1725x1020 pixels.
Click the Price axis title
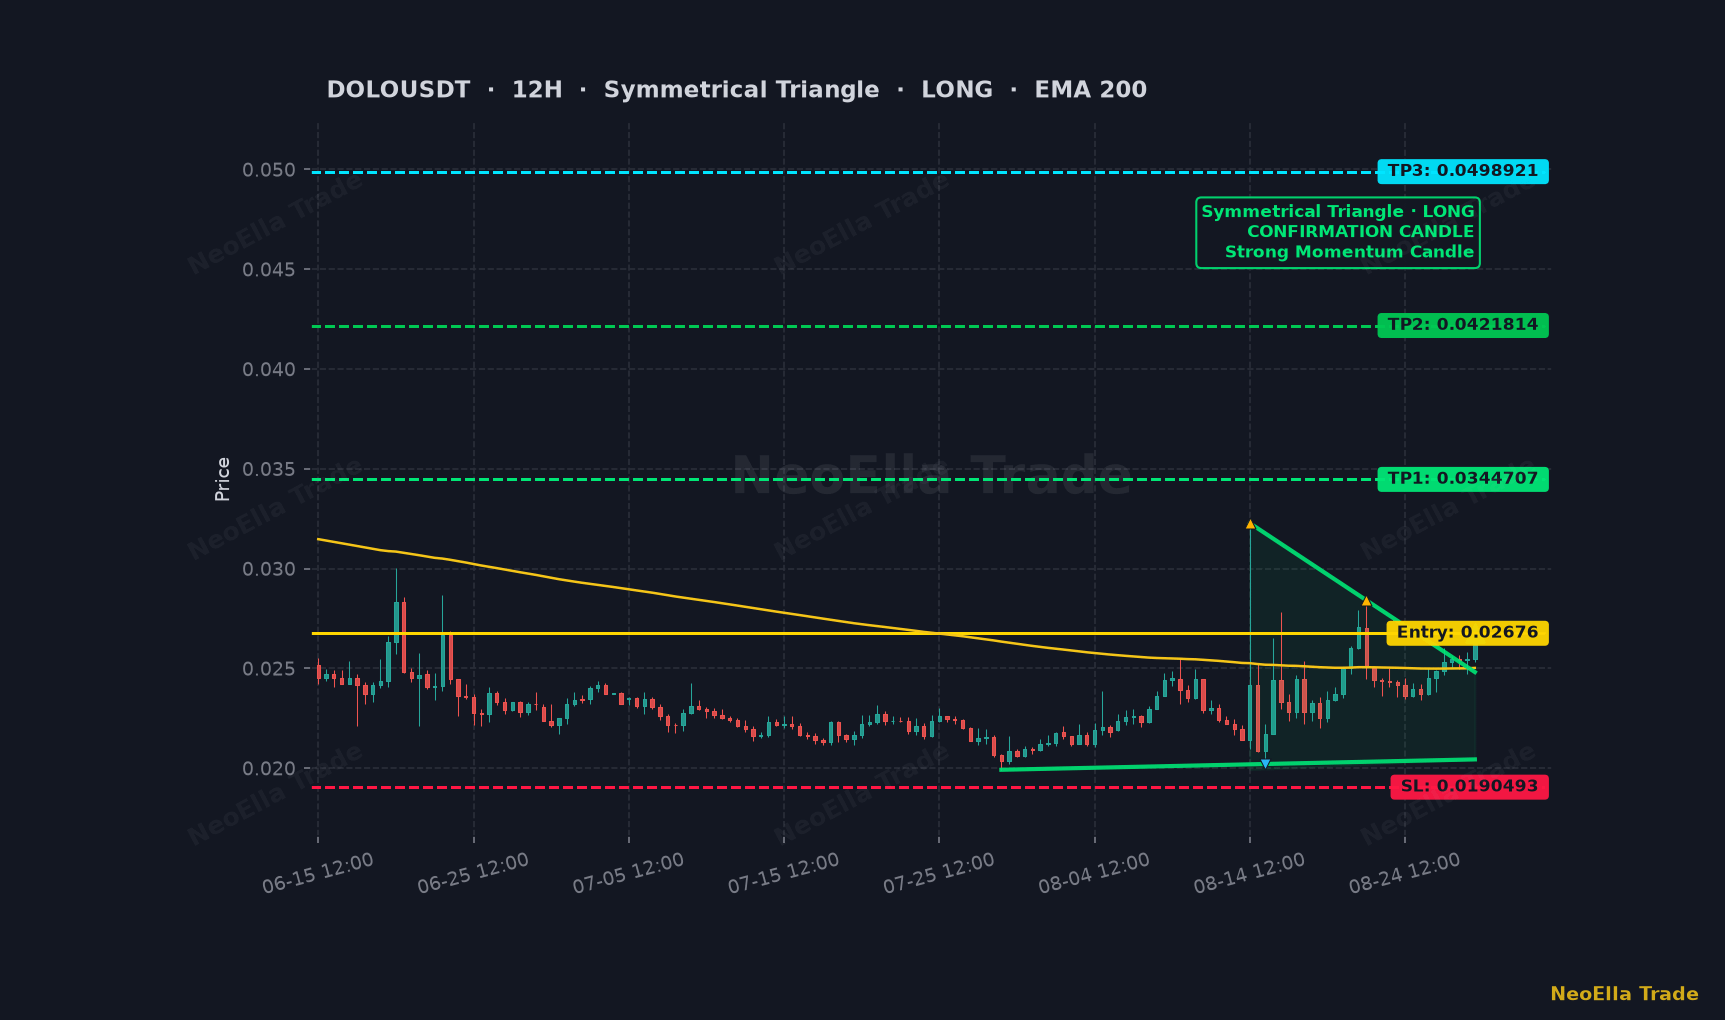point(222,479)
